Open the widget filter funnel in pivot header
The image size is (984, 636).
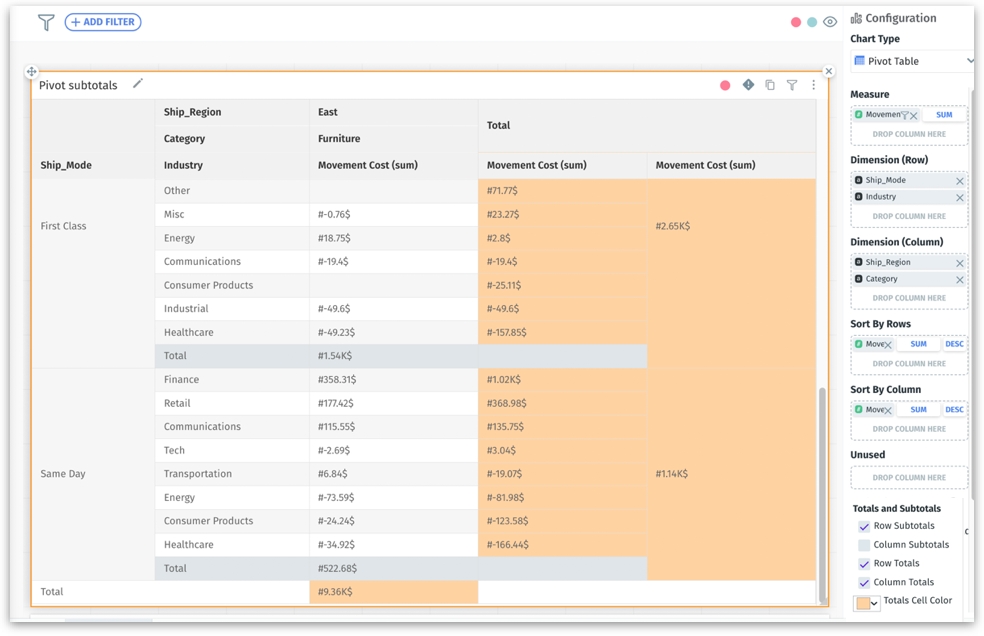[x=792, y=85]
